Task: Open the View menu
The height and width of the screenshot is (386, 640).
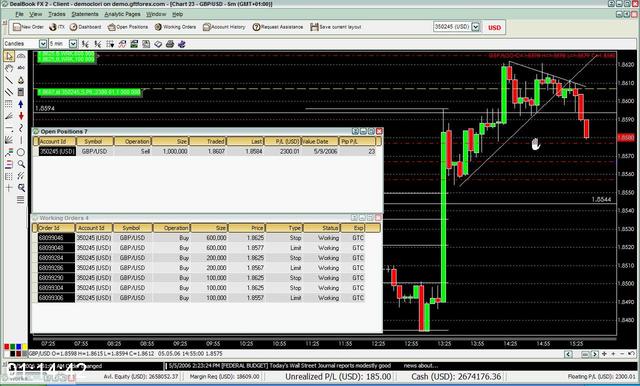Action: click(x=36, y=14)
